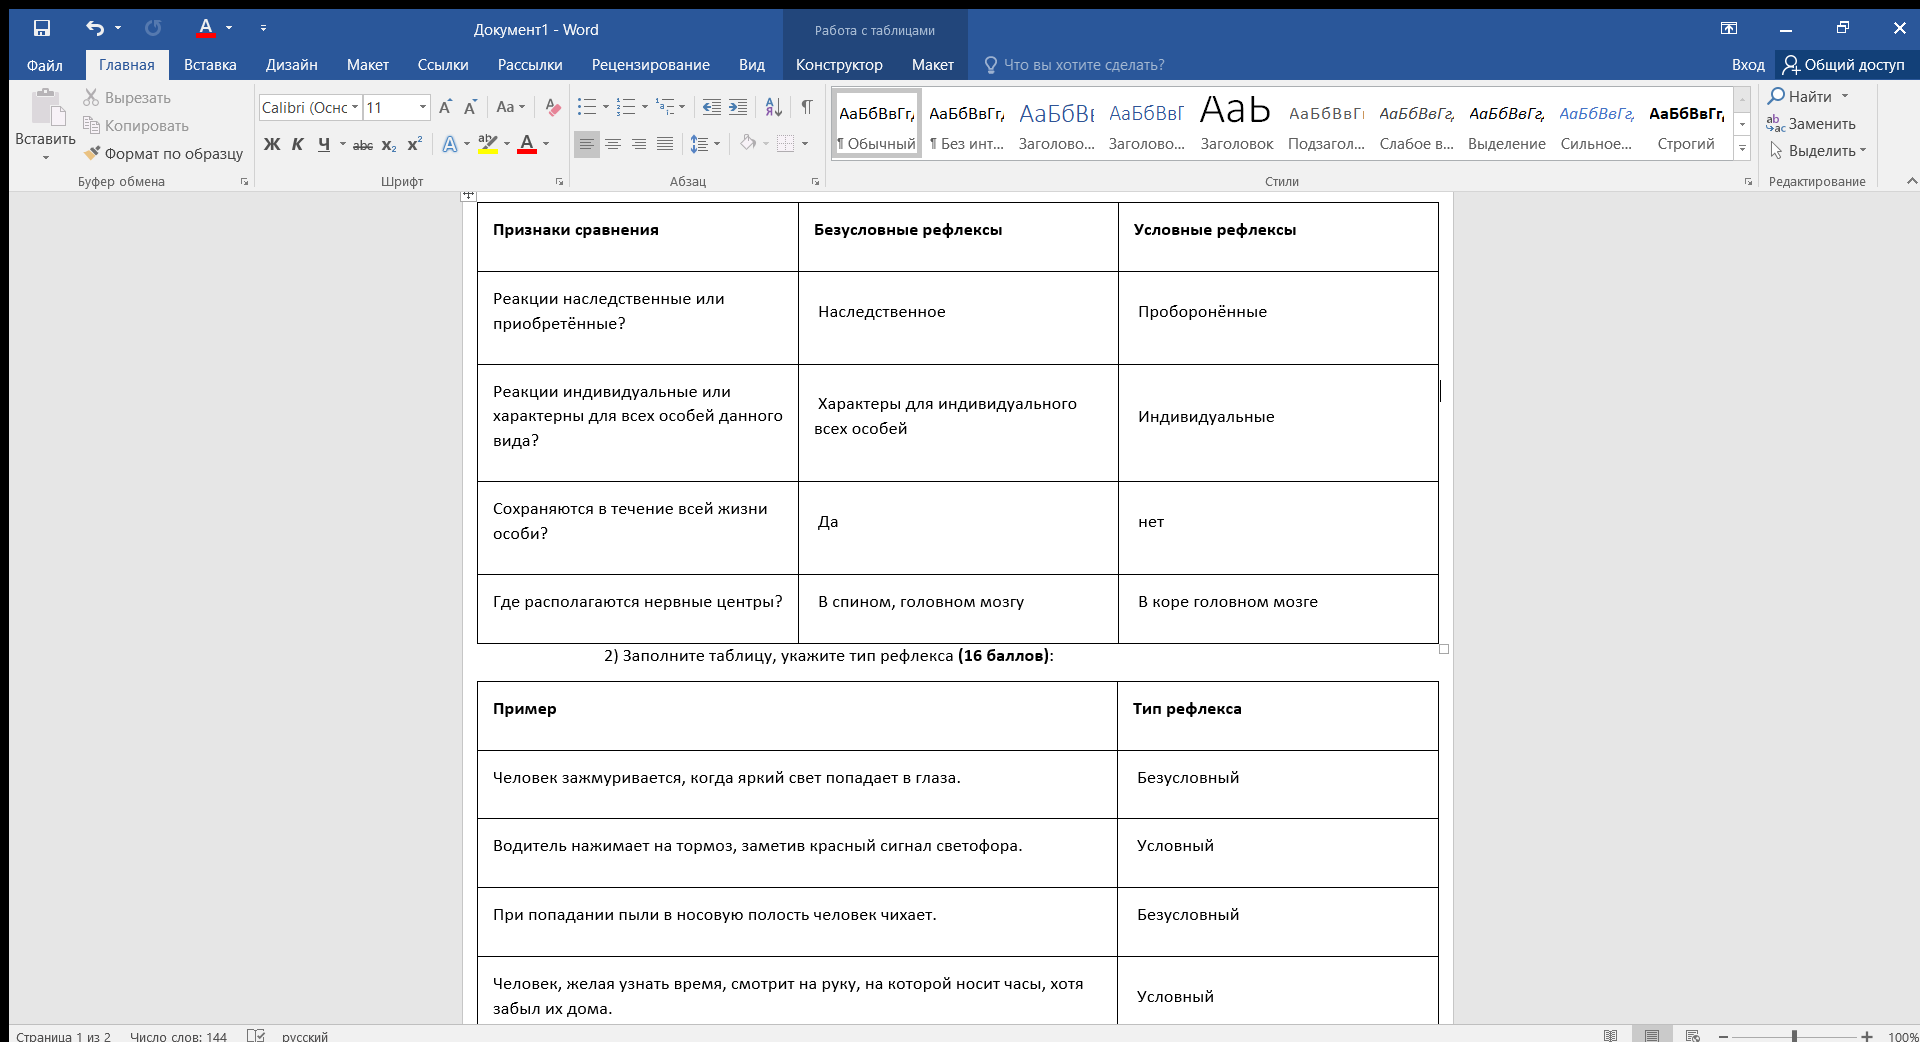Click the Вход sign-in link
This screenshot has height=1042, width=1920.
click(x=1748, y=65)
